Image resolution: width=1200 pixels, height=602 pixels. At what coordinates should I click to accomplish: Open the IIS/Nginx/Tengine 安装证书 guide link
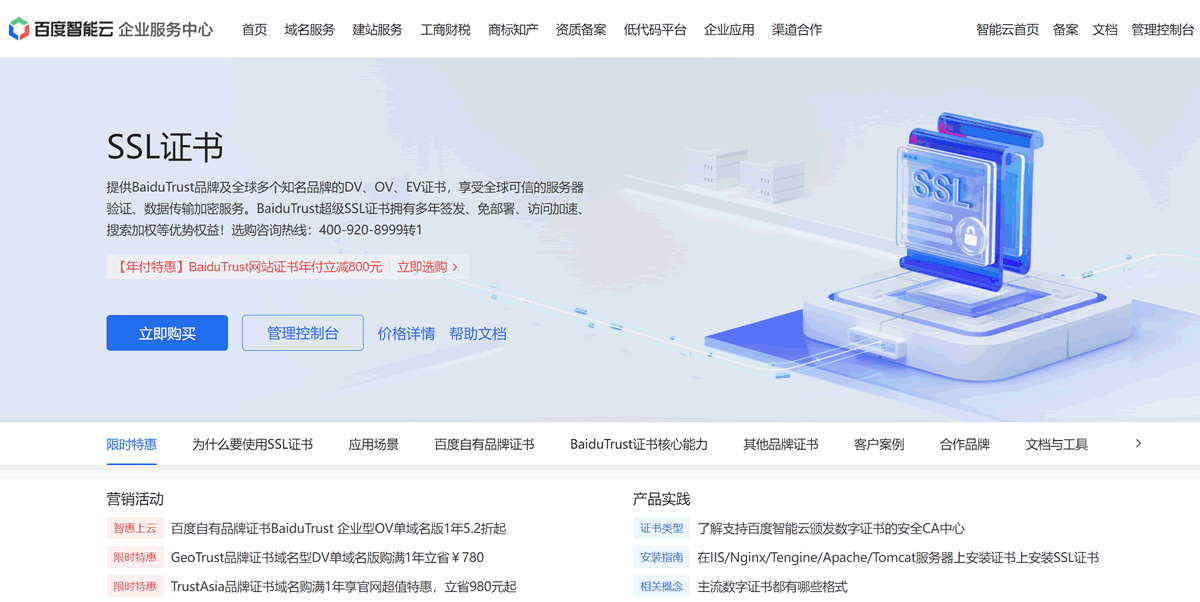point(898,557)
